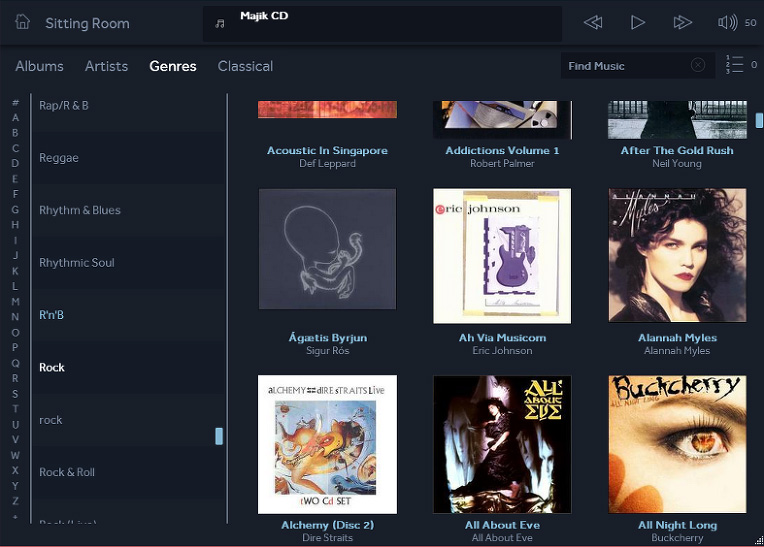Skip to previous track
Image resolution: width=764 pixels, height=547 pixels.
[x=593, y=22]
